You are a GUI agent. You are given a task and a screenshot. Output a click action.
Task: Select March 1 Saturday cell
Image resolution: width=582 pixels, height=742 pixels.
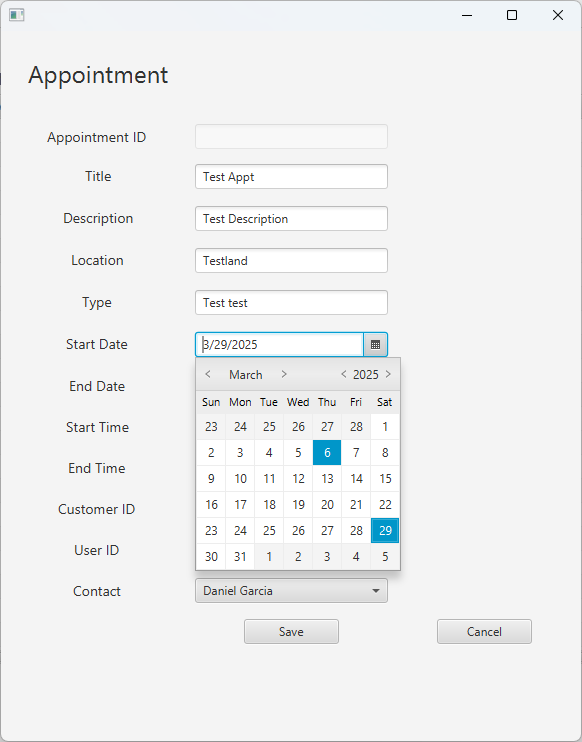pyautogui.click(x=385, y=426)
